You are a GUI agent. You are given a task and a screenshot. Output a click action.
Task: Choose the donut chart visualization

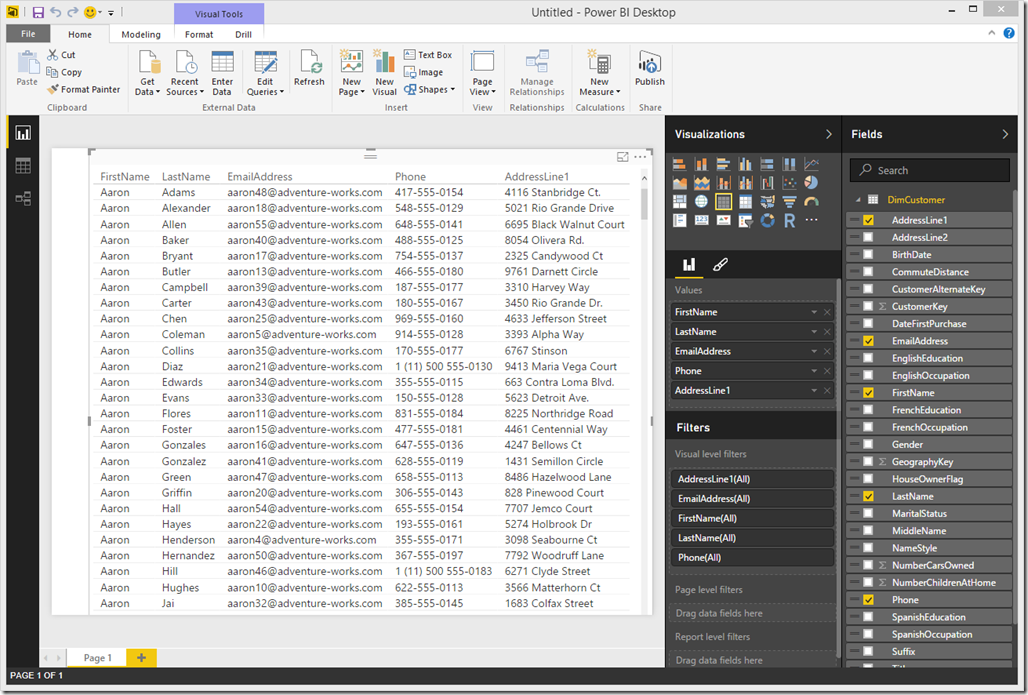767,220
